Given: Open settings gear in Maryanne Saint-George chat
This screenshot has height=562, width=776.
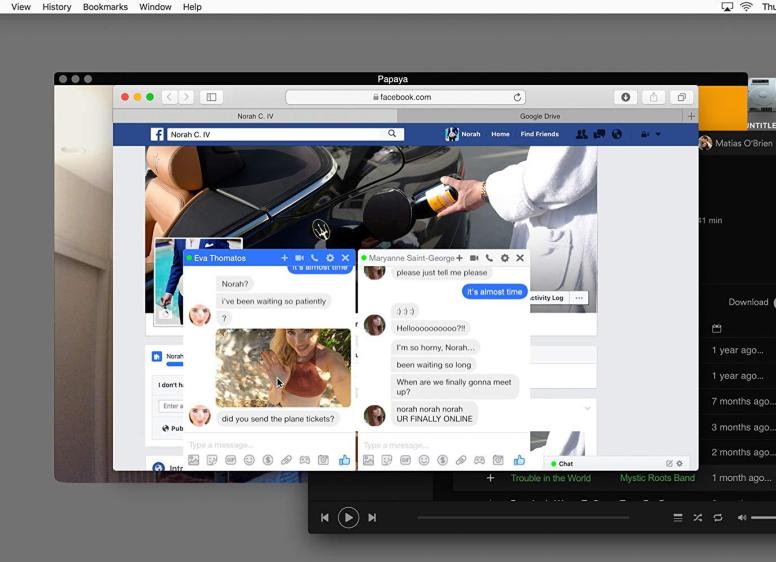Looking at the screenshot, I should coord(505,258).
